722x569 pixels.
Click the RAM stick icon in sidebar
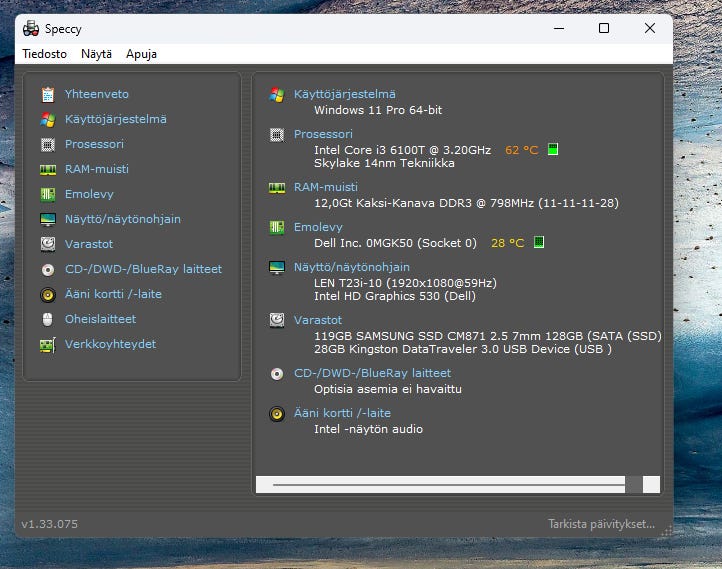click(x=47, y=169)
